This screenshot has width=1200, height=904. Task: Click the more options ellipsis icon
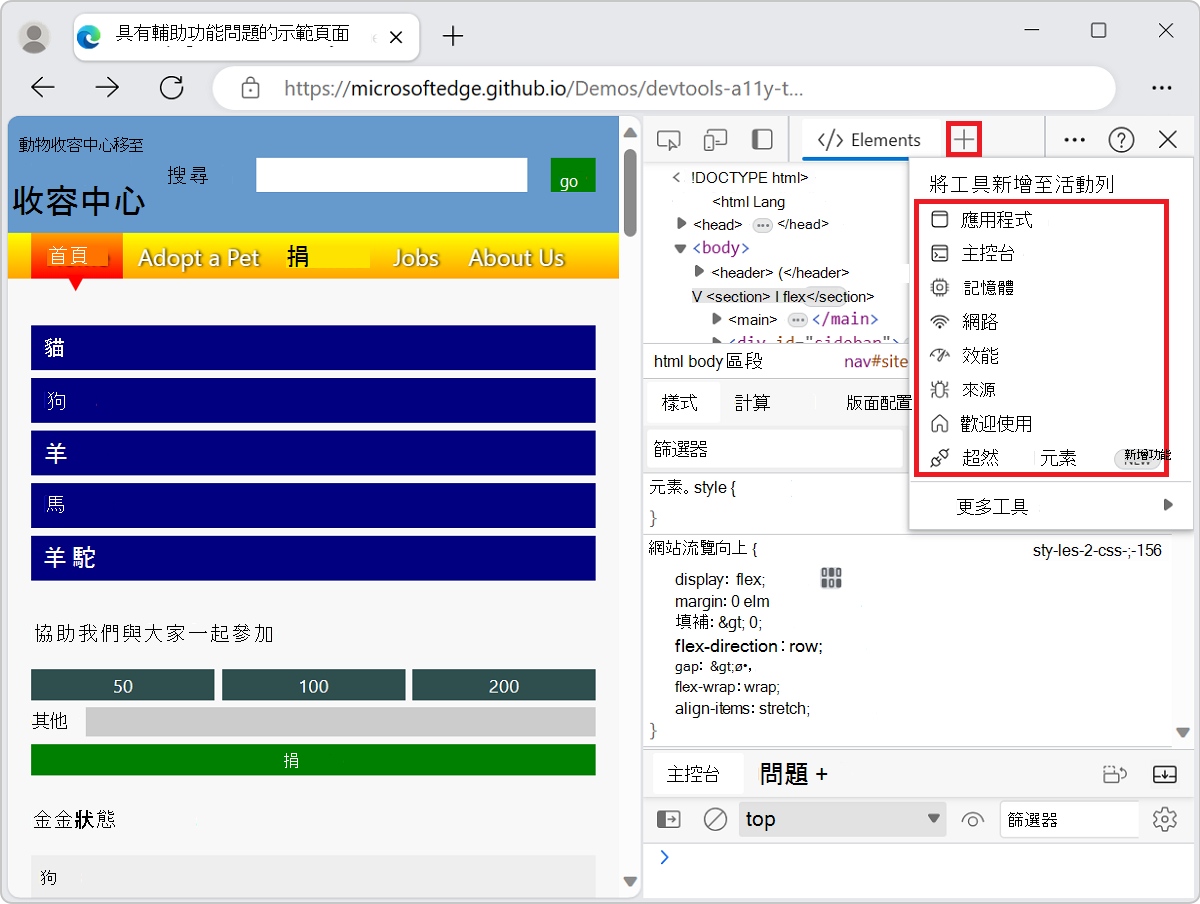(x=1074, y=140)
